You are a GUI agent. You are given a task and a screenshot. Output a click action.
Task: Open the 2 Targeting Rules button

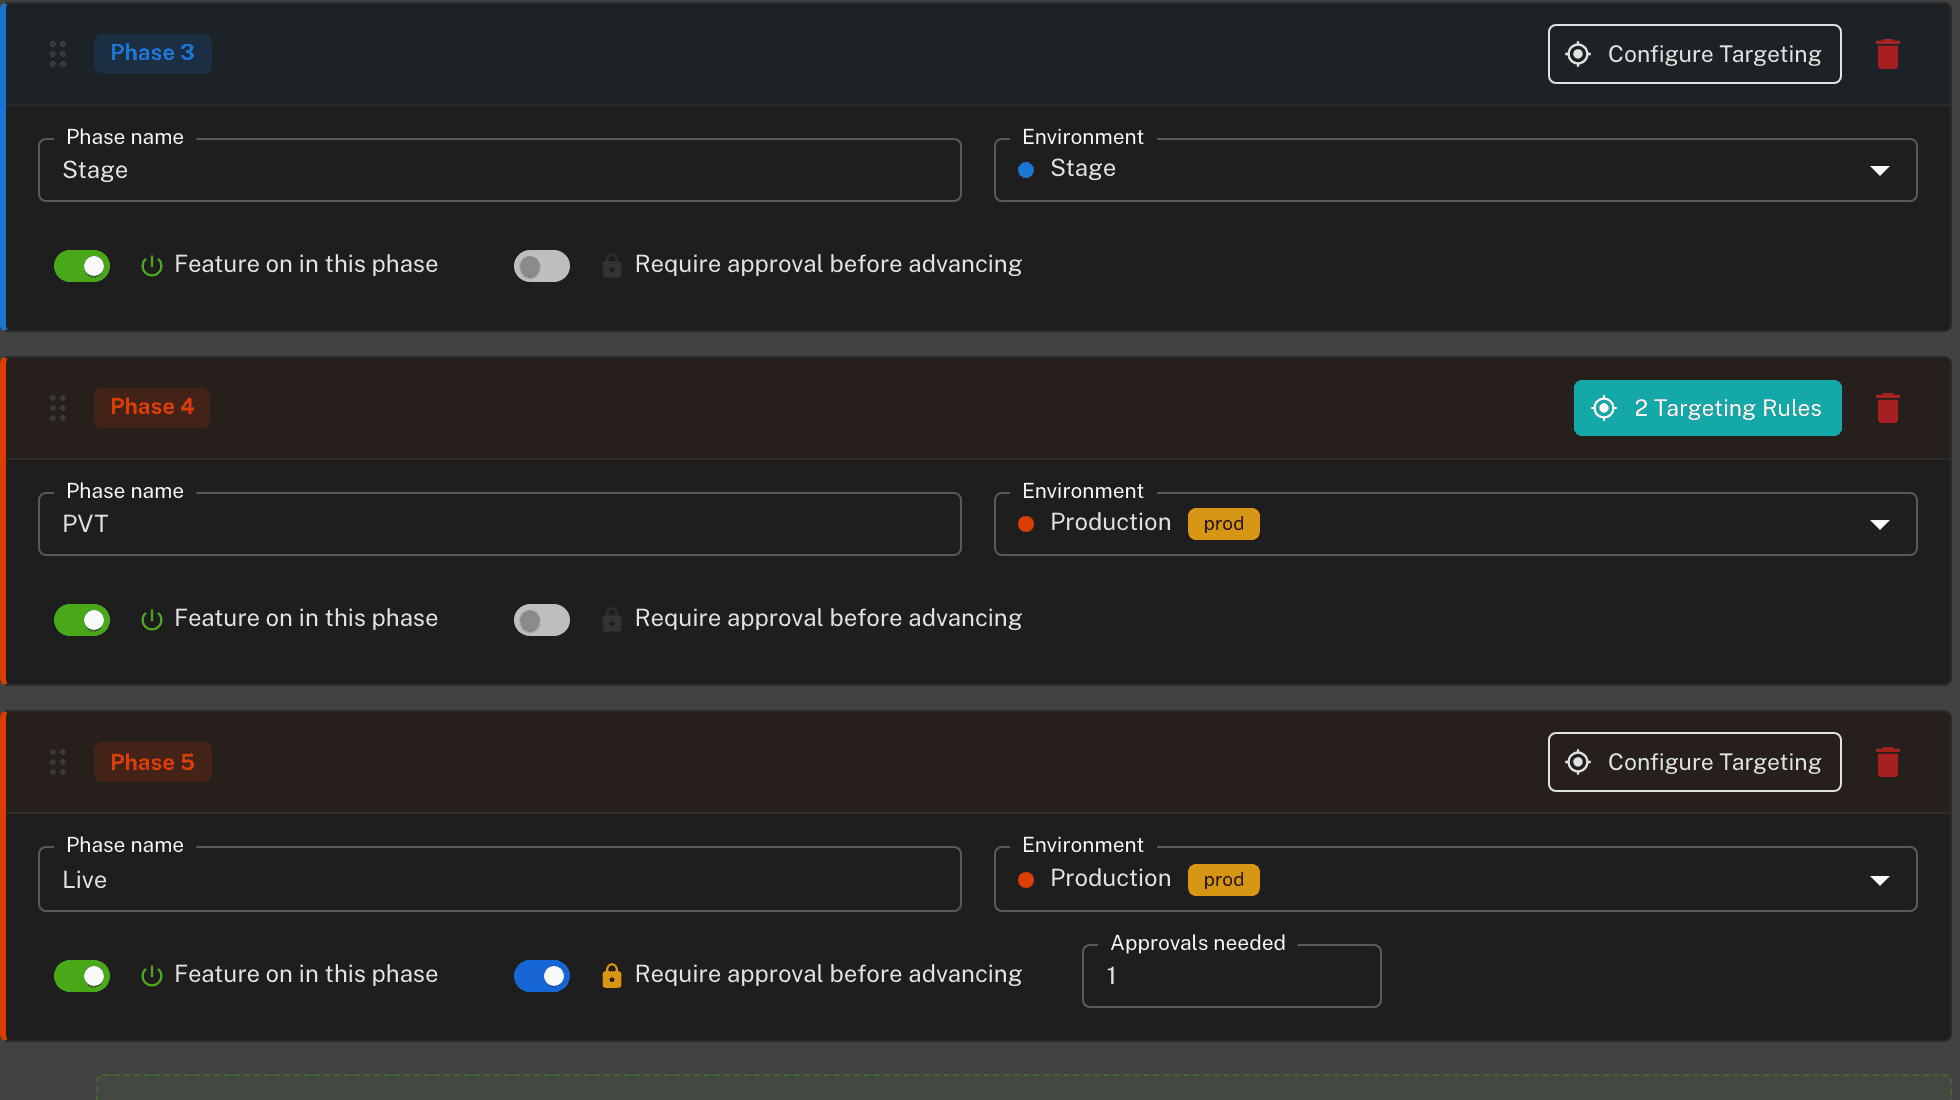pos(1708,408)
